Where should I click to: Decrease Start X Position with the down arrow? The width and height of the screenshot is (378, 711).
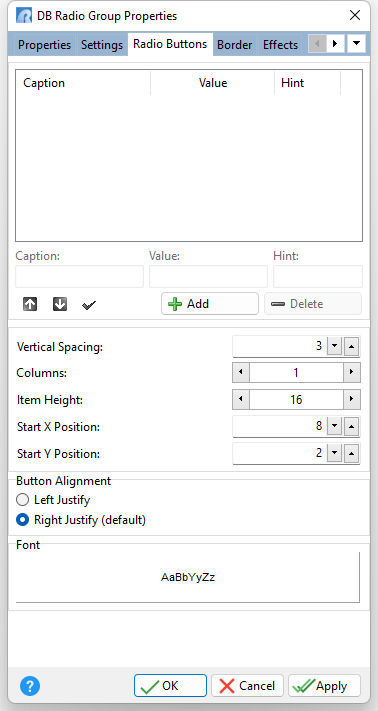(334, 426)
